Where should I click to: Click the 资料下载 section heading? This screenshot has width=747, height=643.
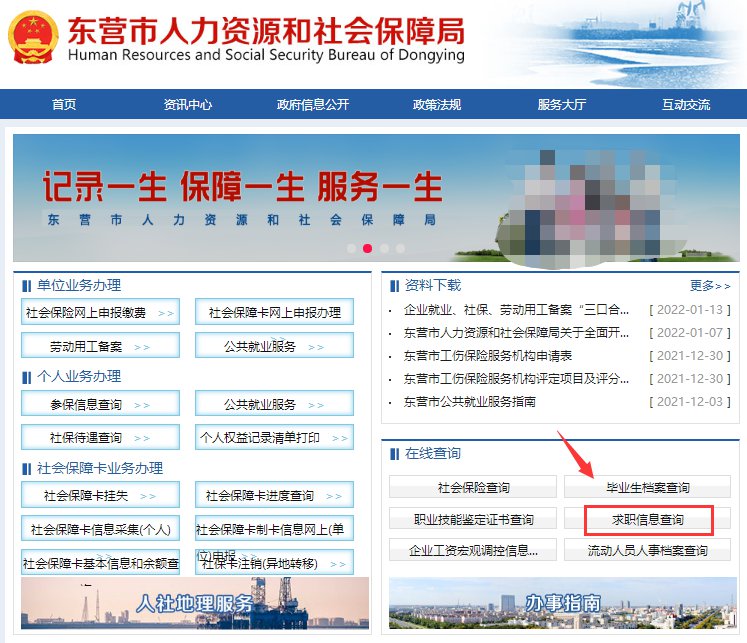click(433, 285)
